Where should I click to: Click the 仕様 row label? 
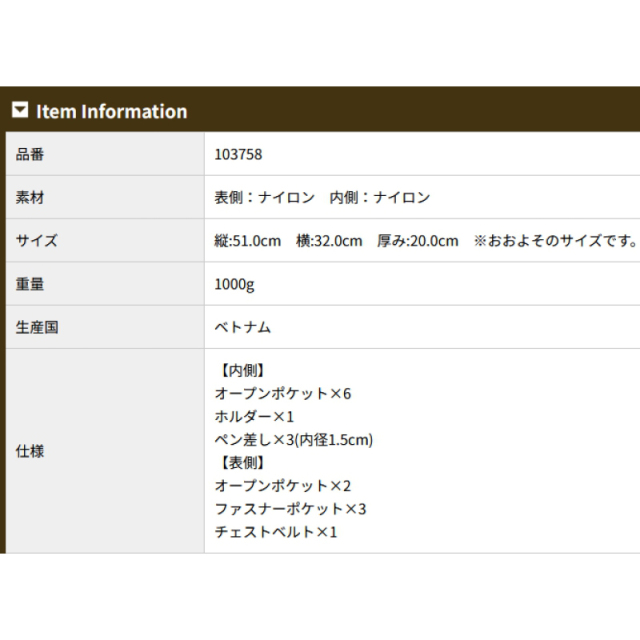pos(30,451)
